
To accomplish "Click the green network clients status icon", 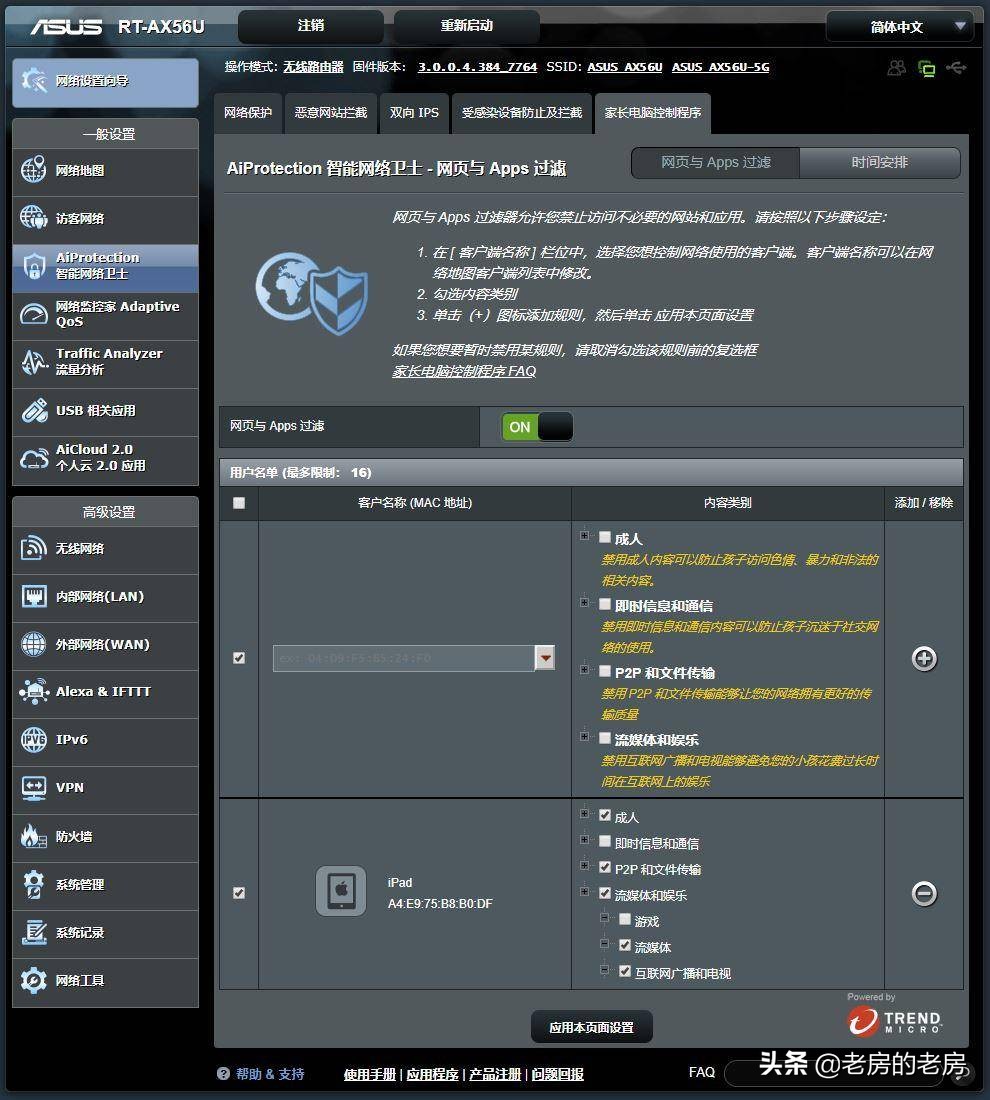I will click(x=926, y=68).
